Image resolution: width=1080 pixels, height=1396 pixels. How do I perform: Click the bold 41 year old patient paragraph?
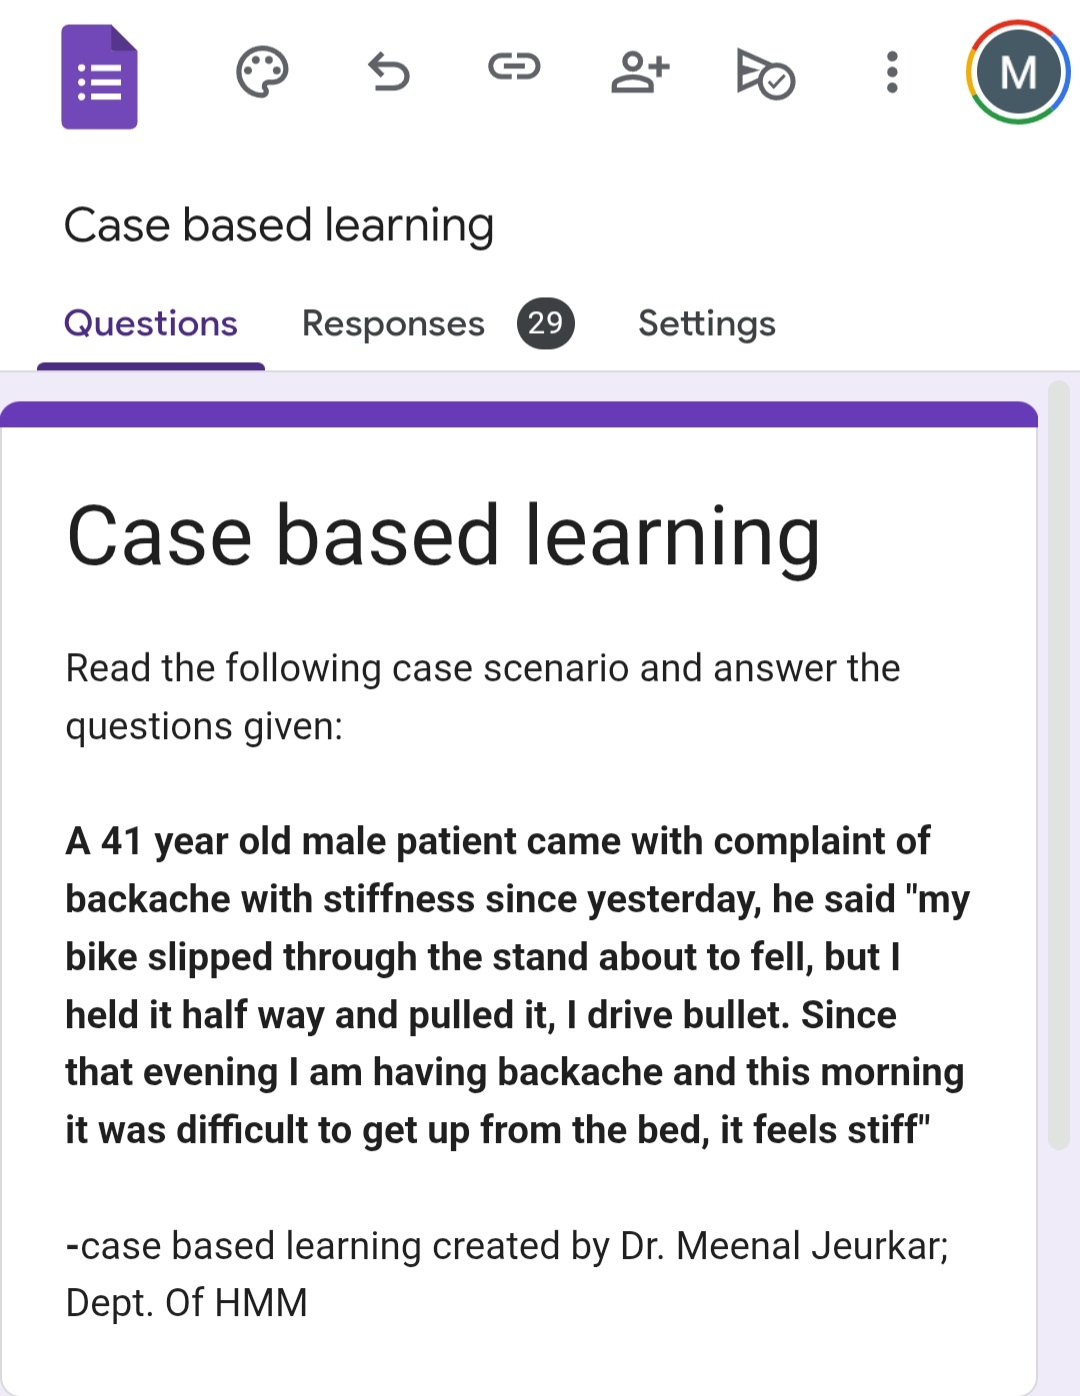pyautogui.click(x=516, y=985)
